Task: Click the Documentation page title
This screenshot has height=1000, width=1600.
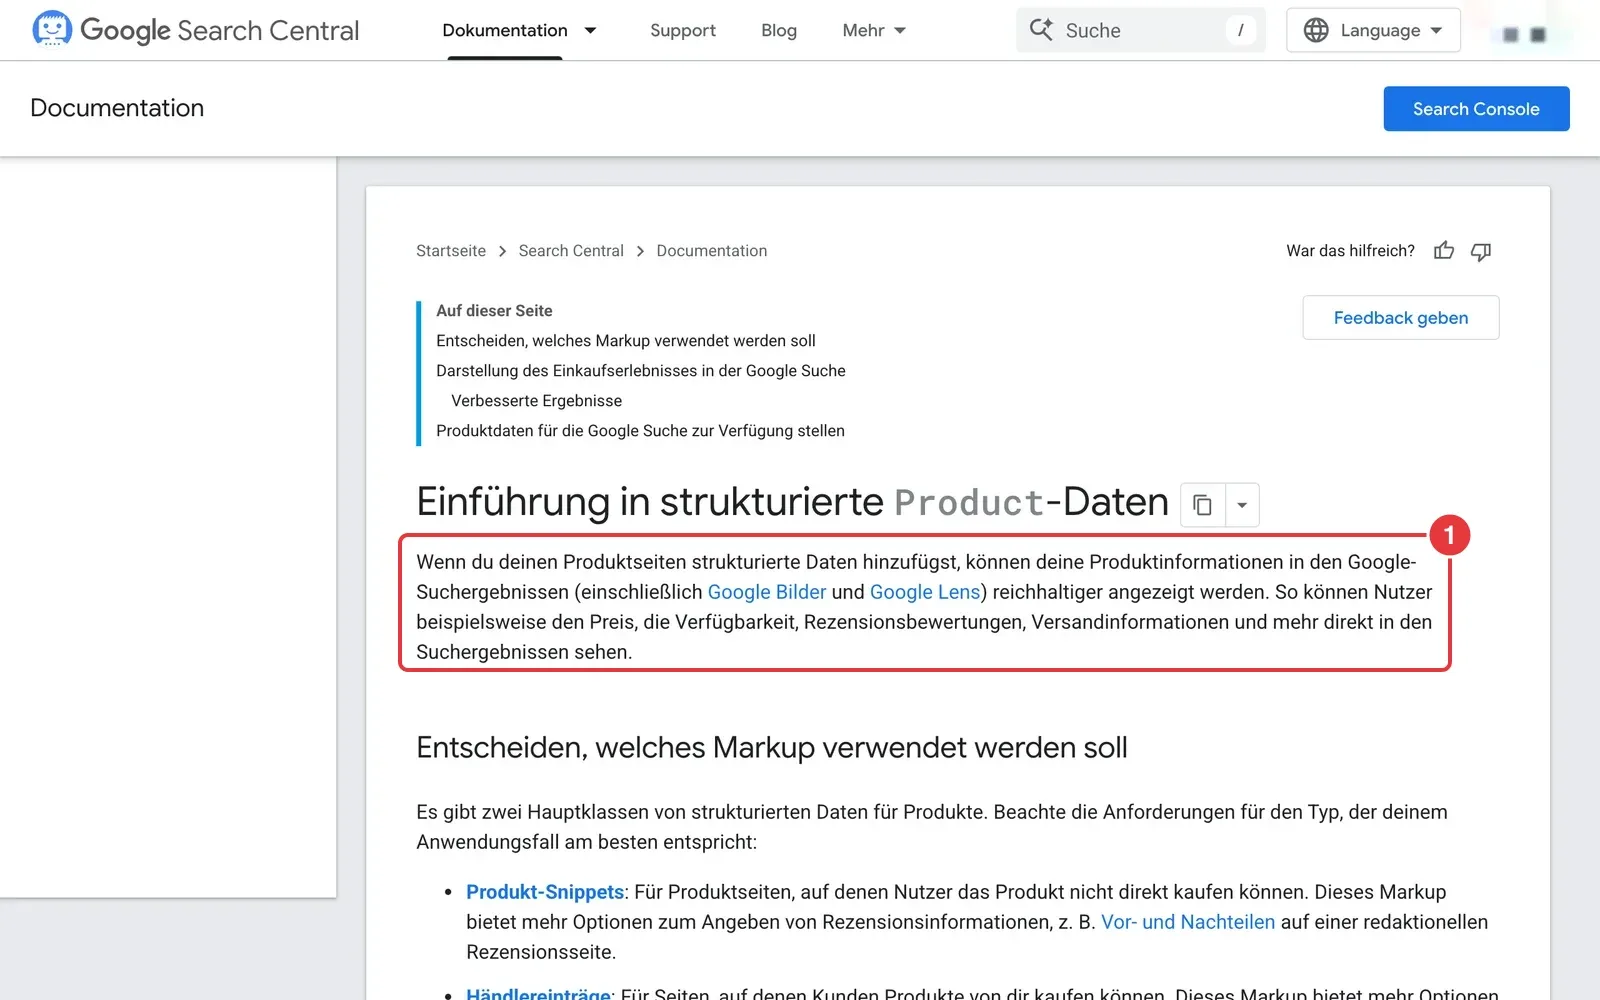Action: (x=117, y=108)
